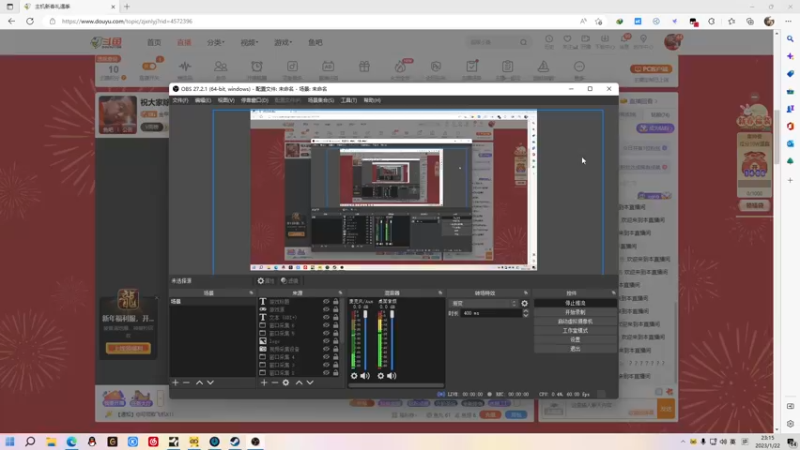Screen dimensions: 800x450
Task: Toggle the lock on the 窗口采集 5 source
Action: 336,333
